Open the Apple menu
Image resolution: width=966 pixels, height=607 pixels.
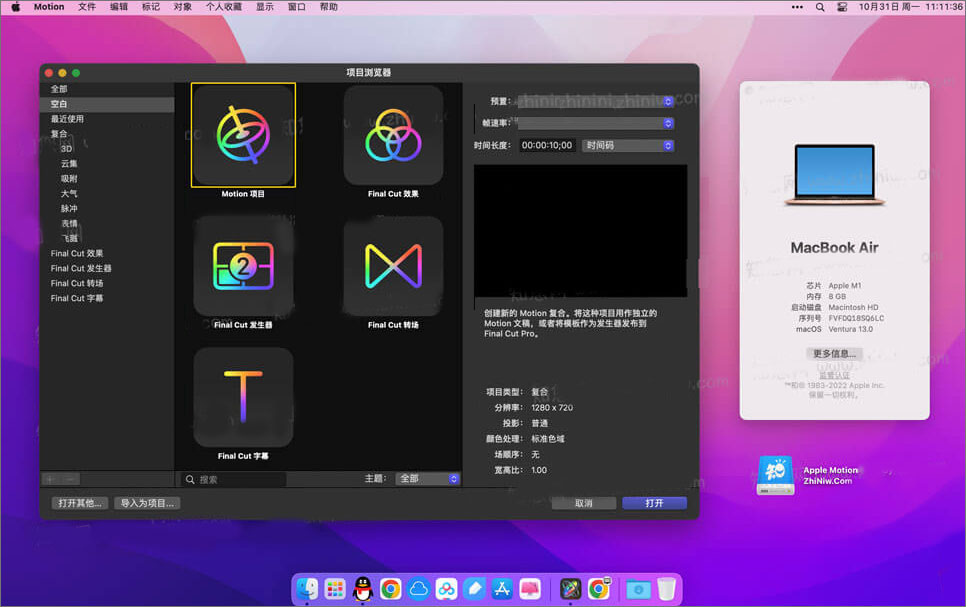(15, 7)
